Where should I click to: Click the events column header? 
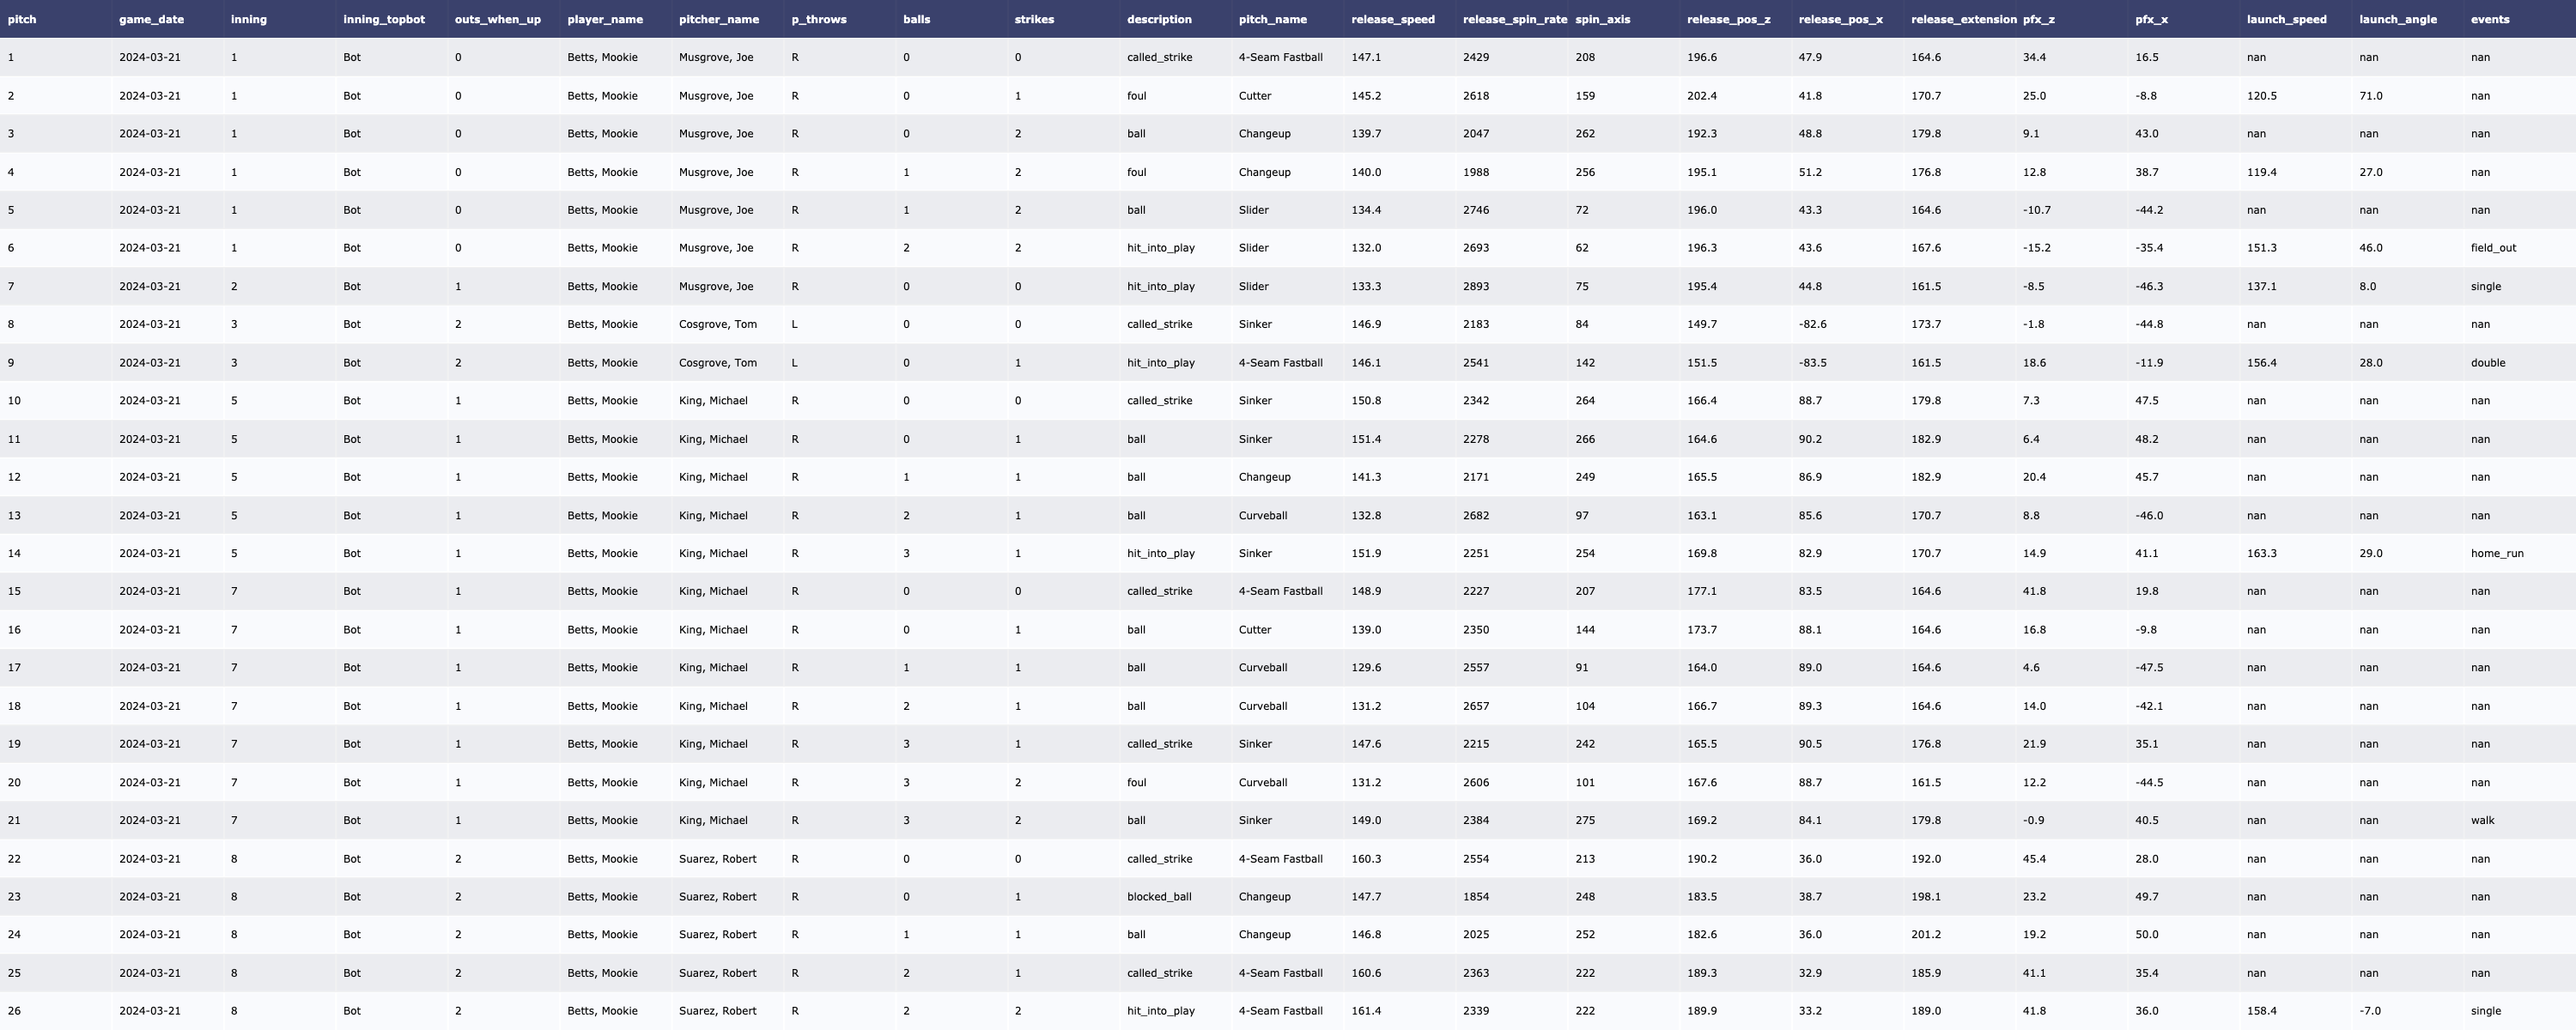click(x=2489, y=19)
